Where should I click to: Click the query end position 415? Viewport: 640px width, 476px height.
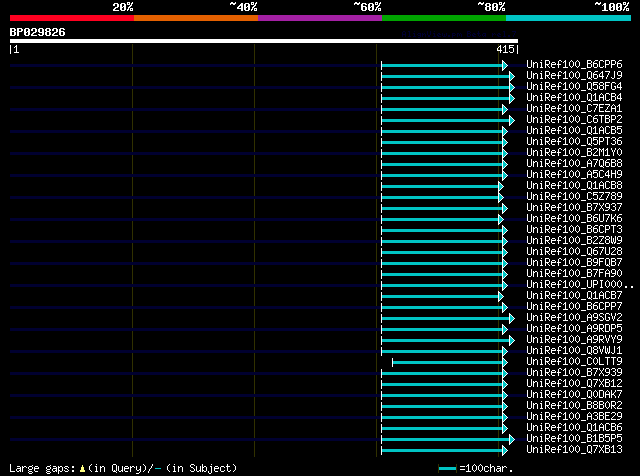tap(505, 49)
